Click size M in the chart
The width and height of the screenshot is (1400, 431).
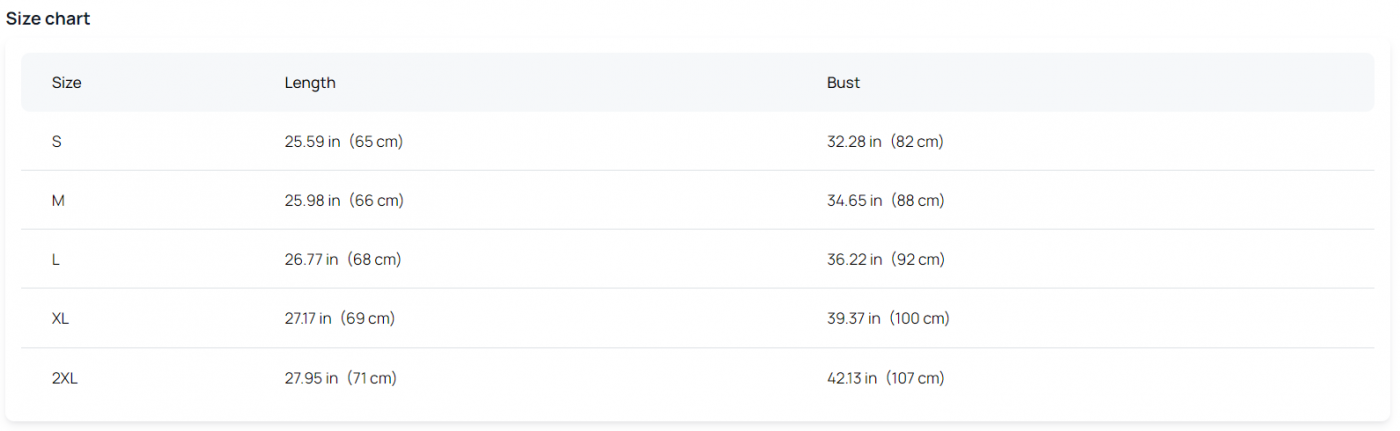[x=58, y=201]
